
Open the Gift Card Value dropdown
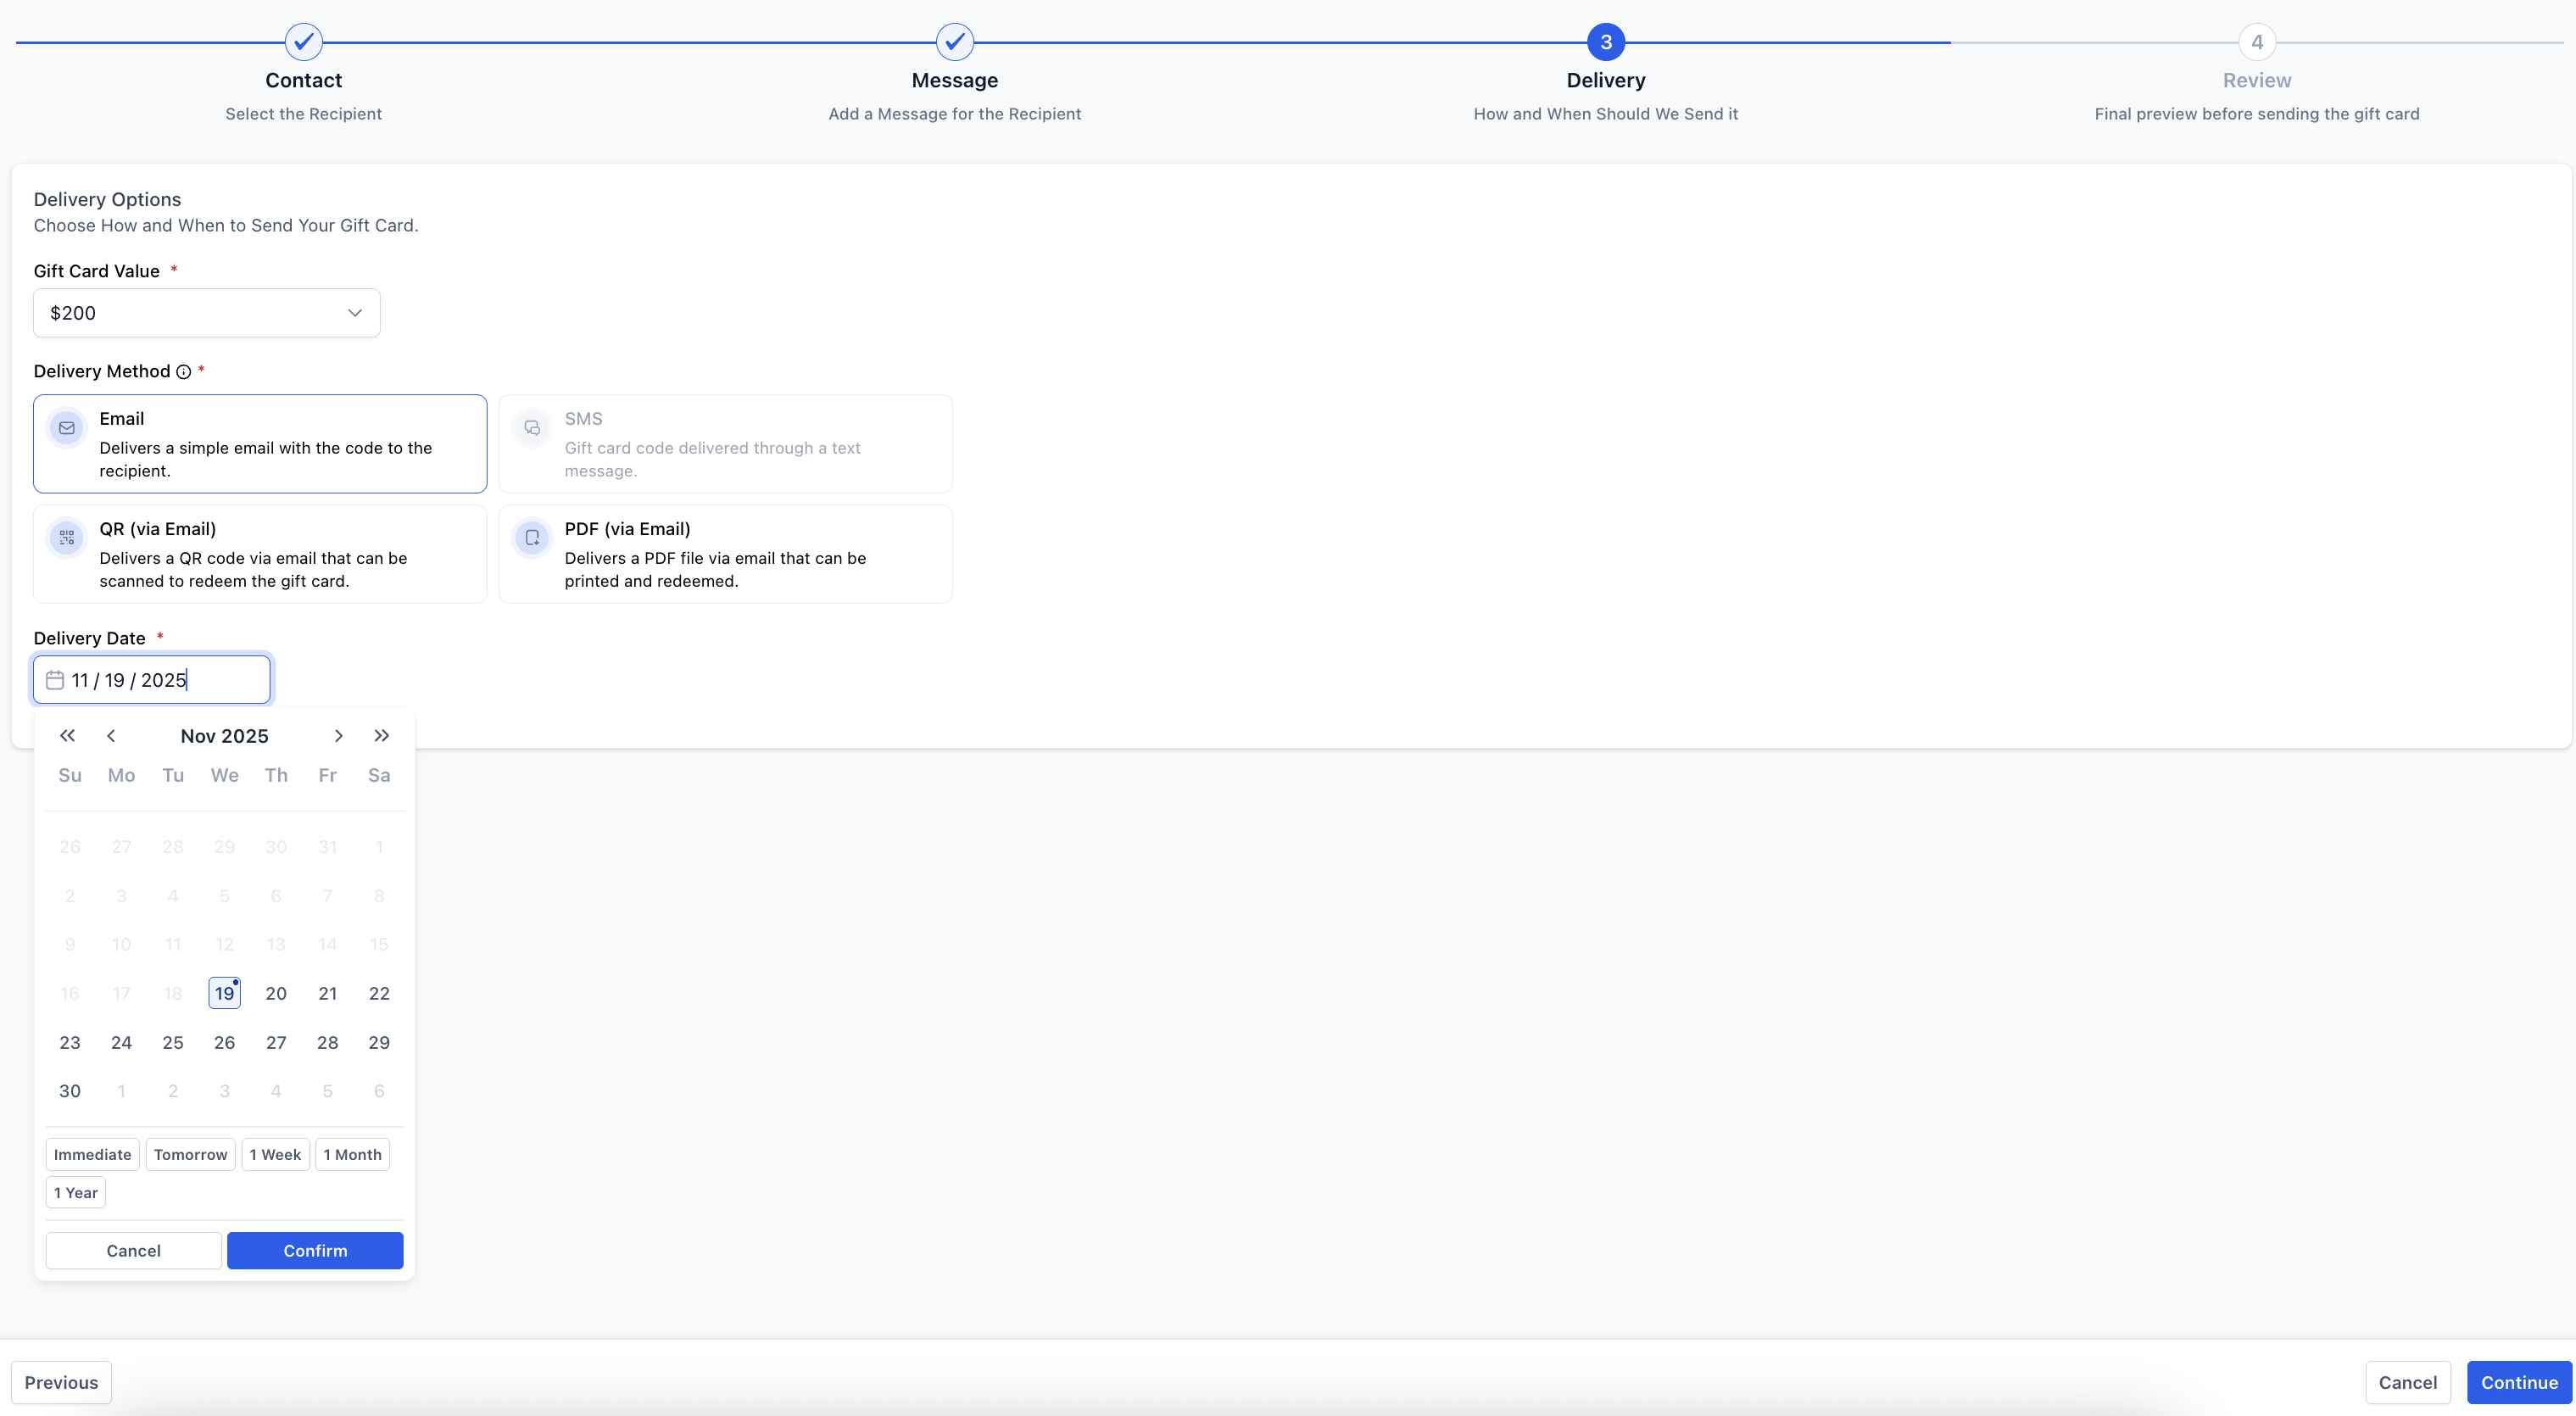(x=207, y=313)
